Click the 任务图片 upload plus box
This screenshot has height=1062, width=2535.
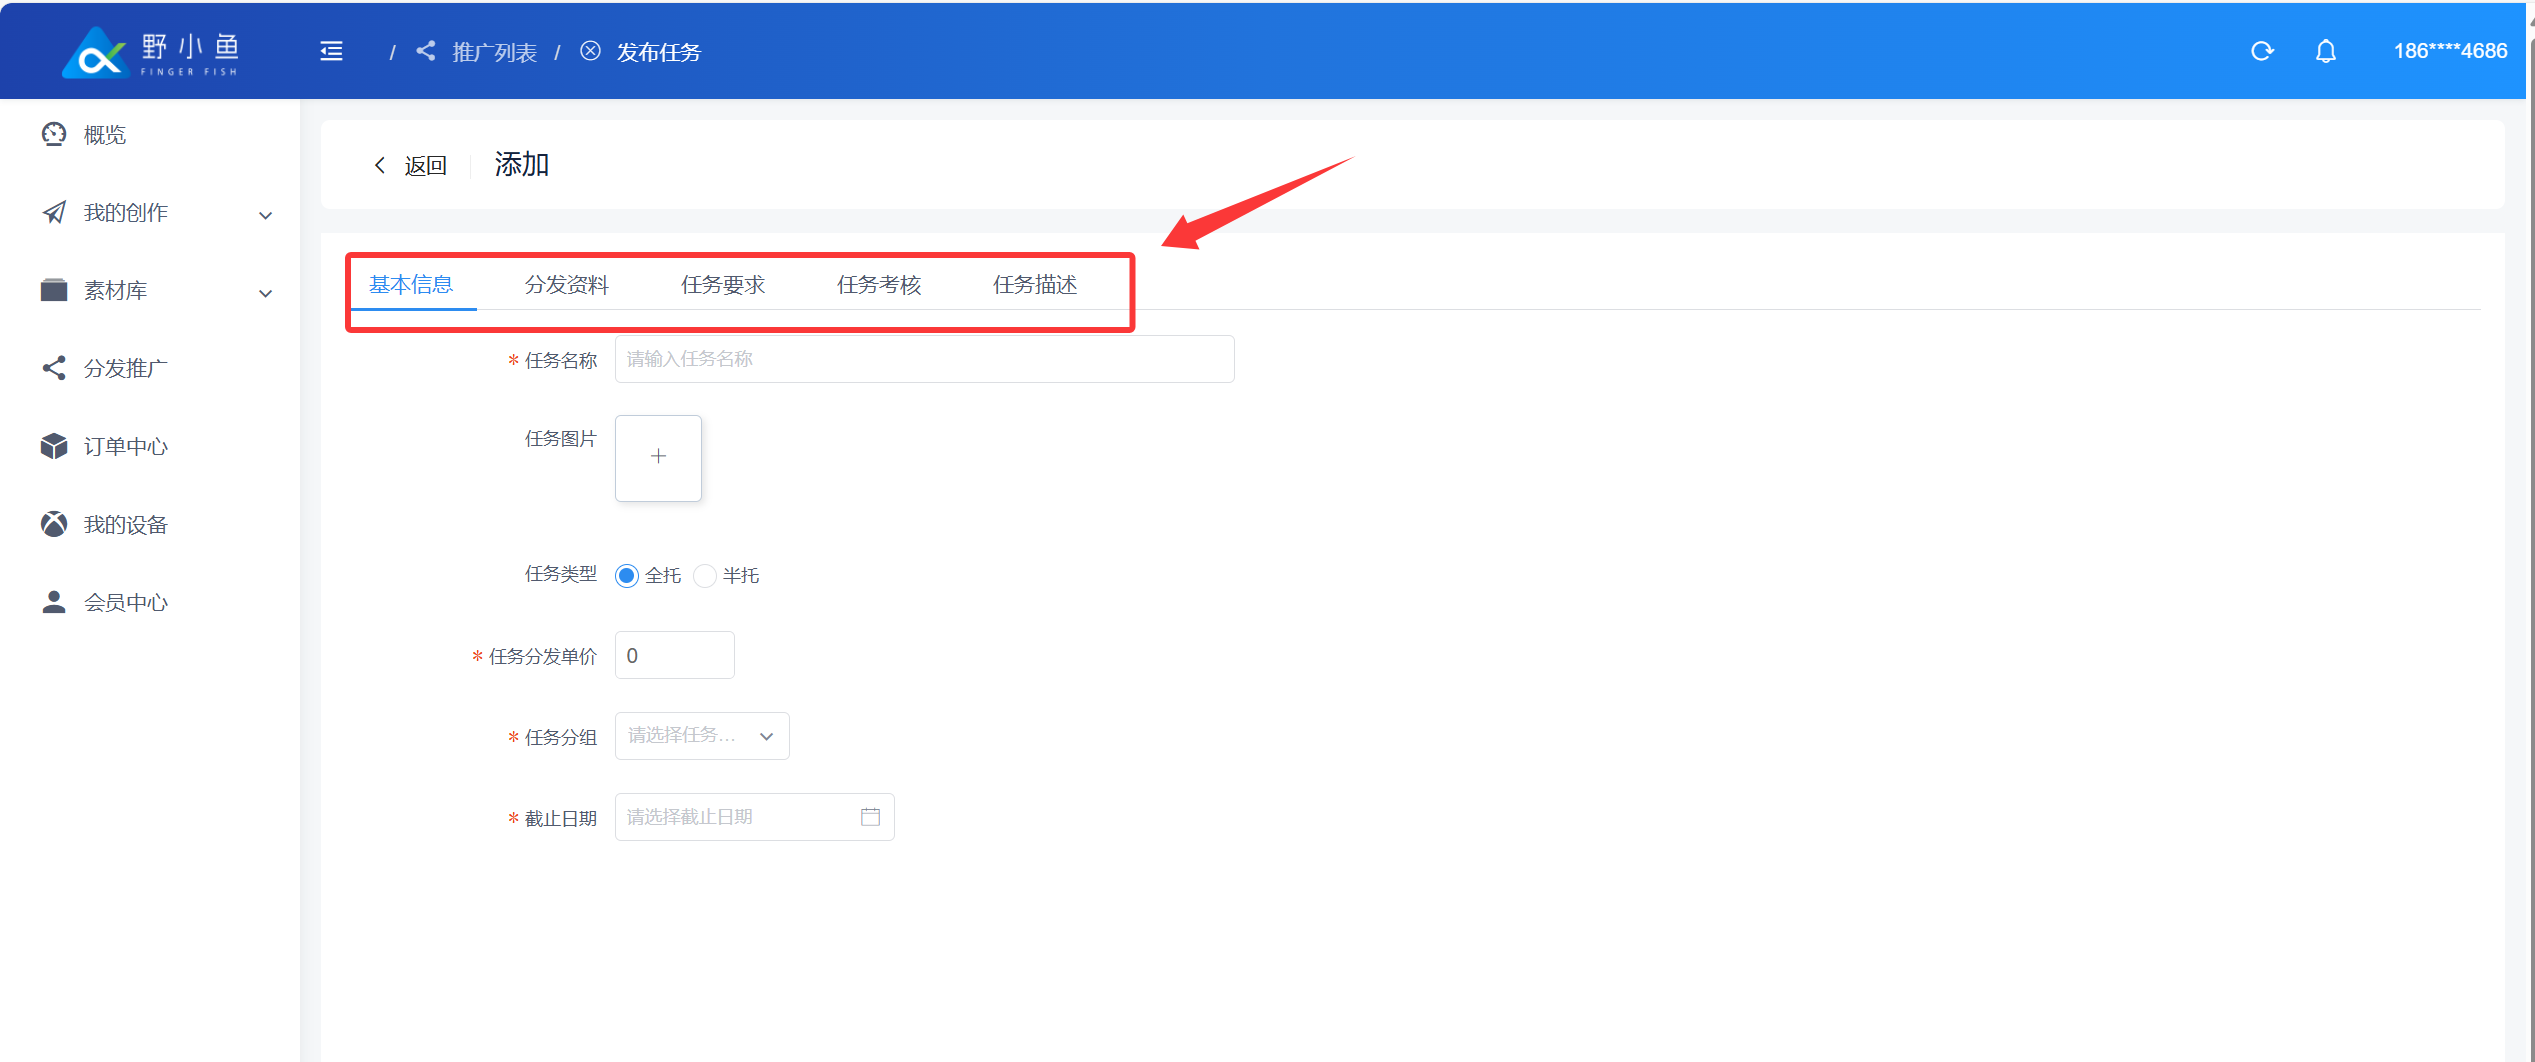click(658, 458)
